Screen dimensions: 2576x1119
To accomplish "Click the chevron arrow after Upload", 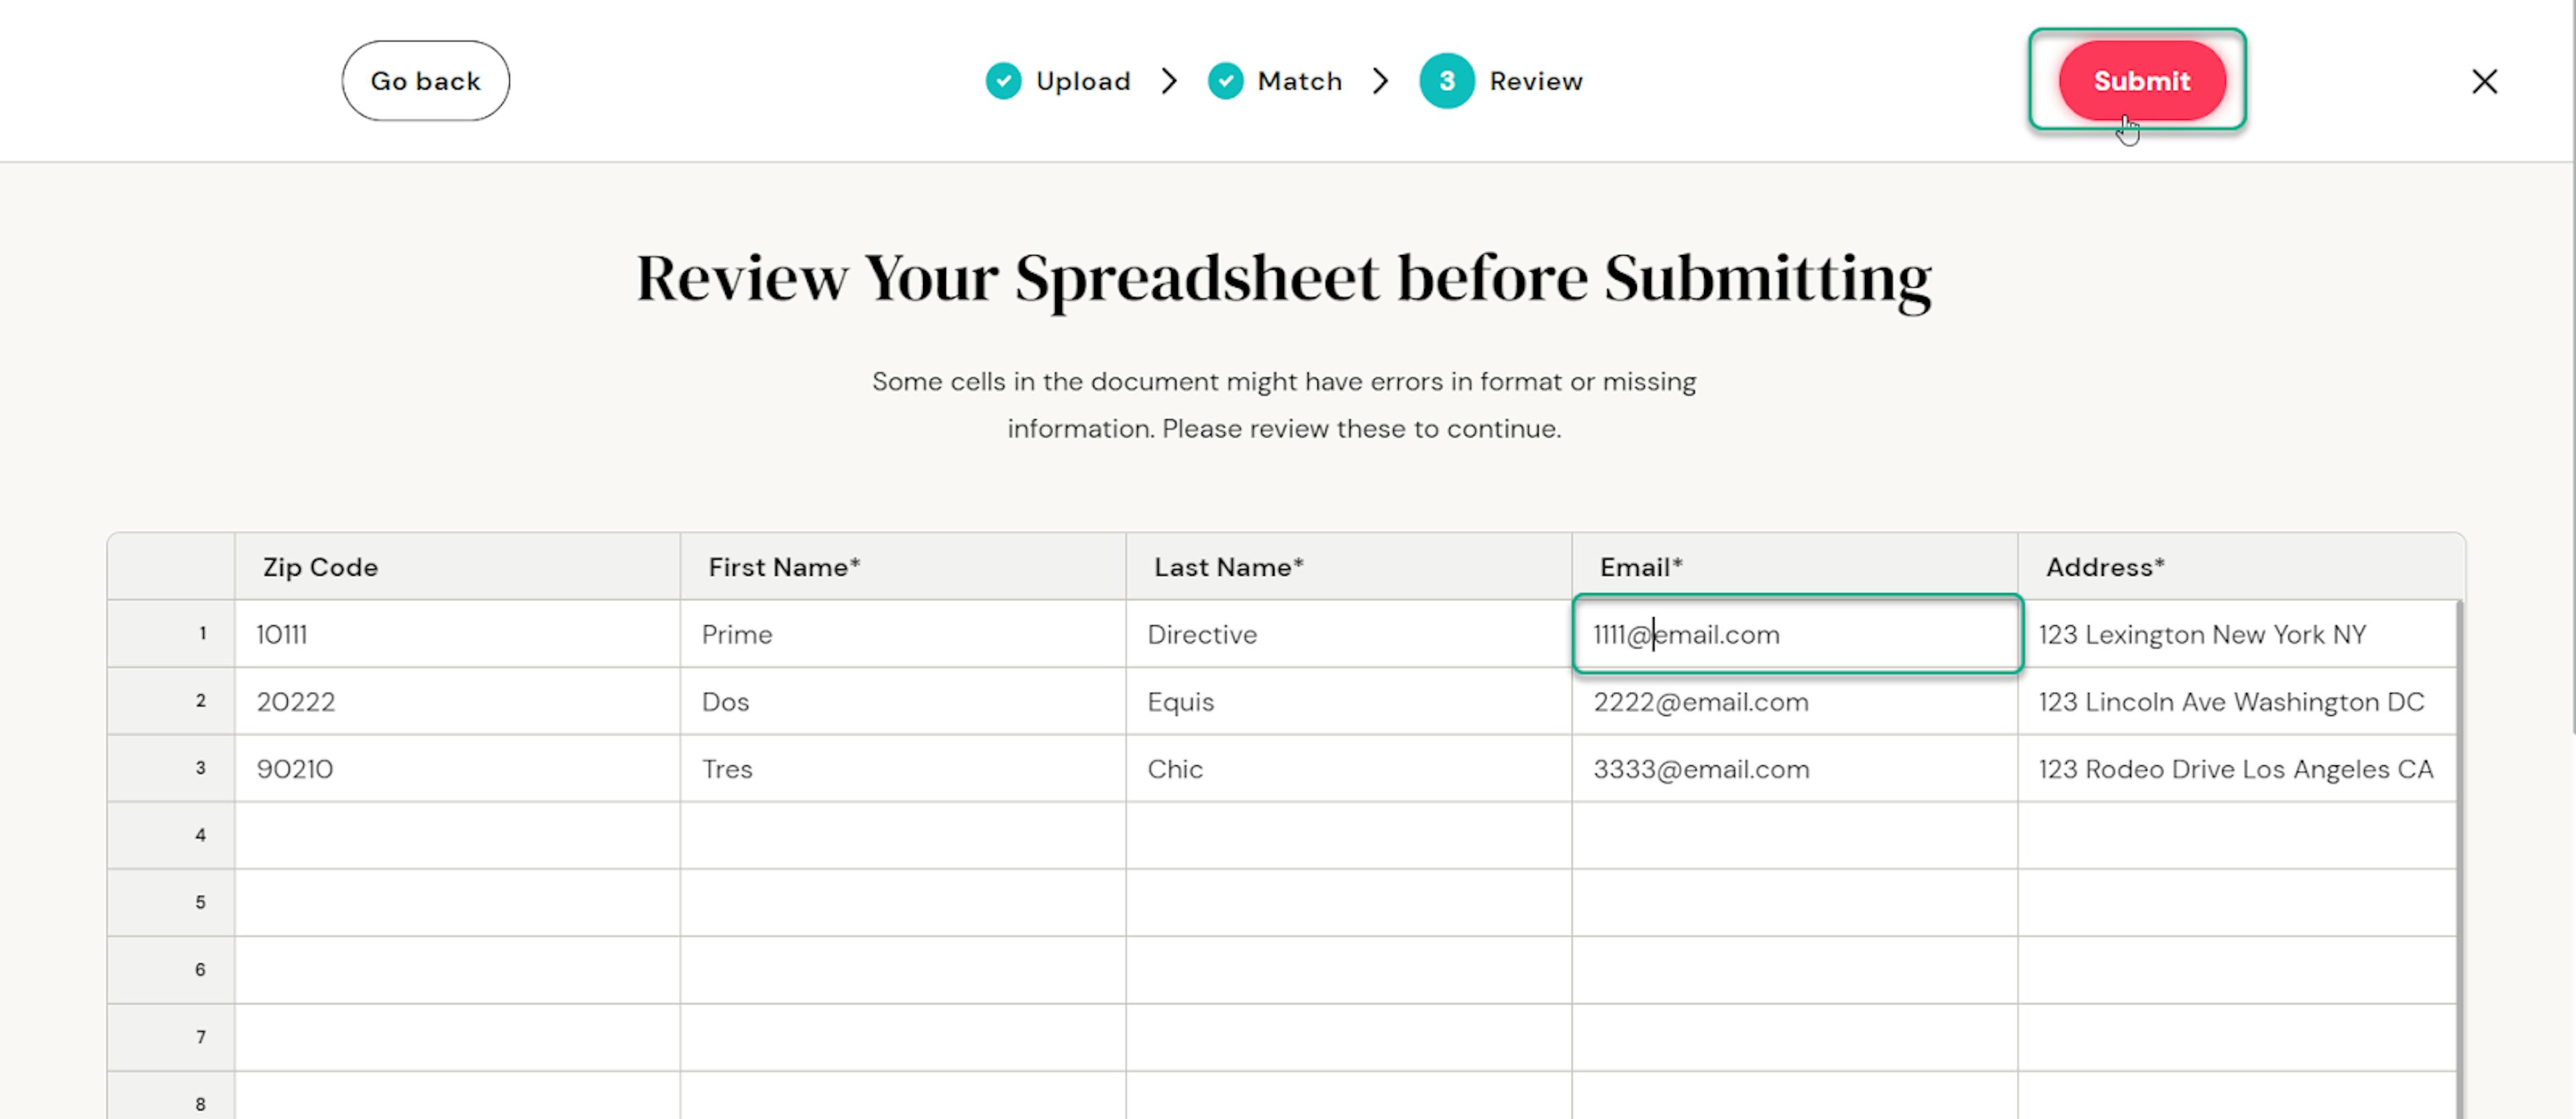I will point(1169,81).
